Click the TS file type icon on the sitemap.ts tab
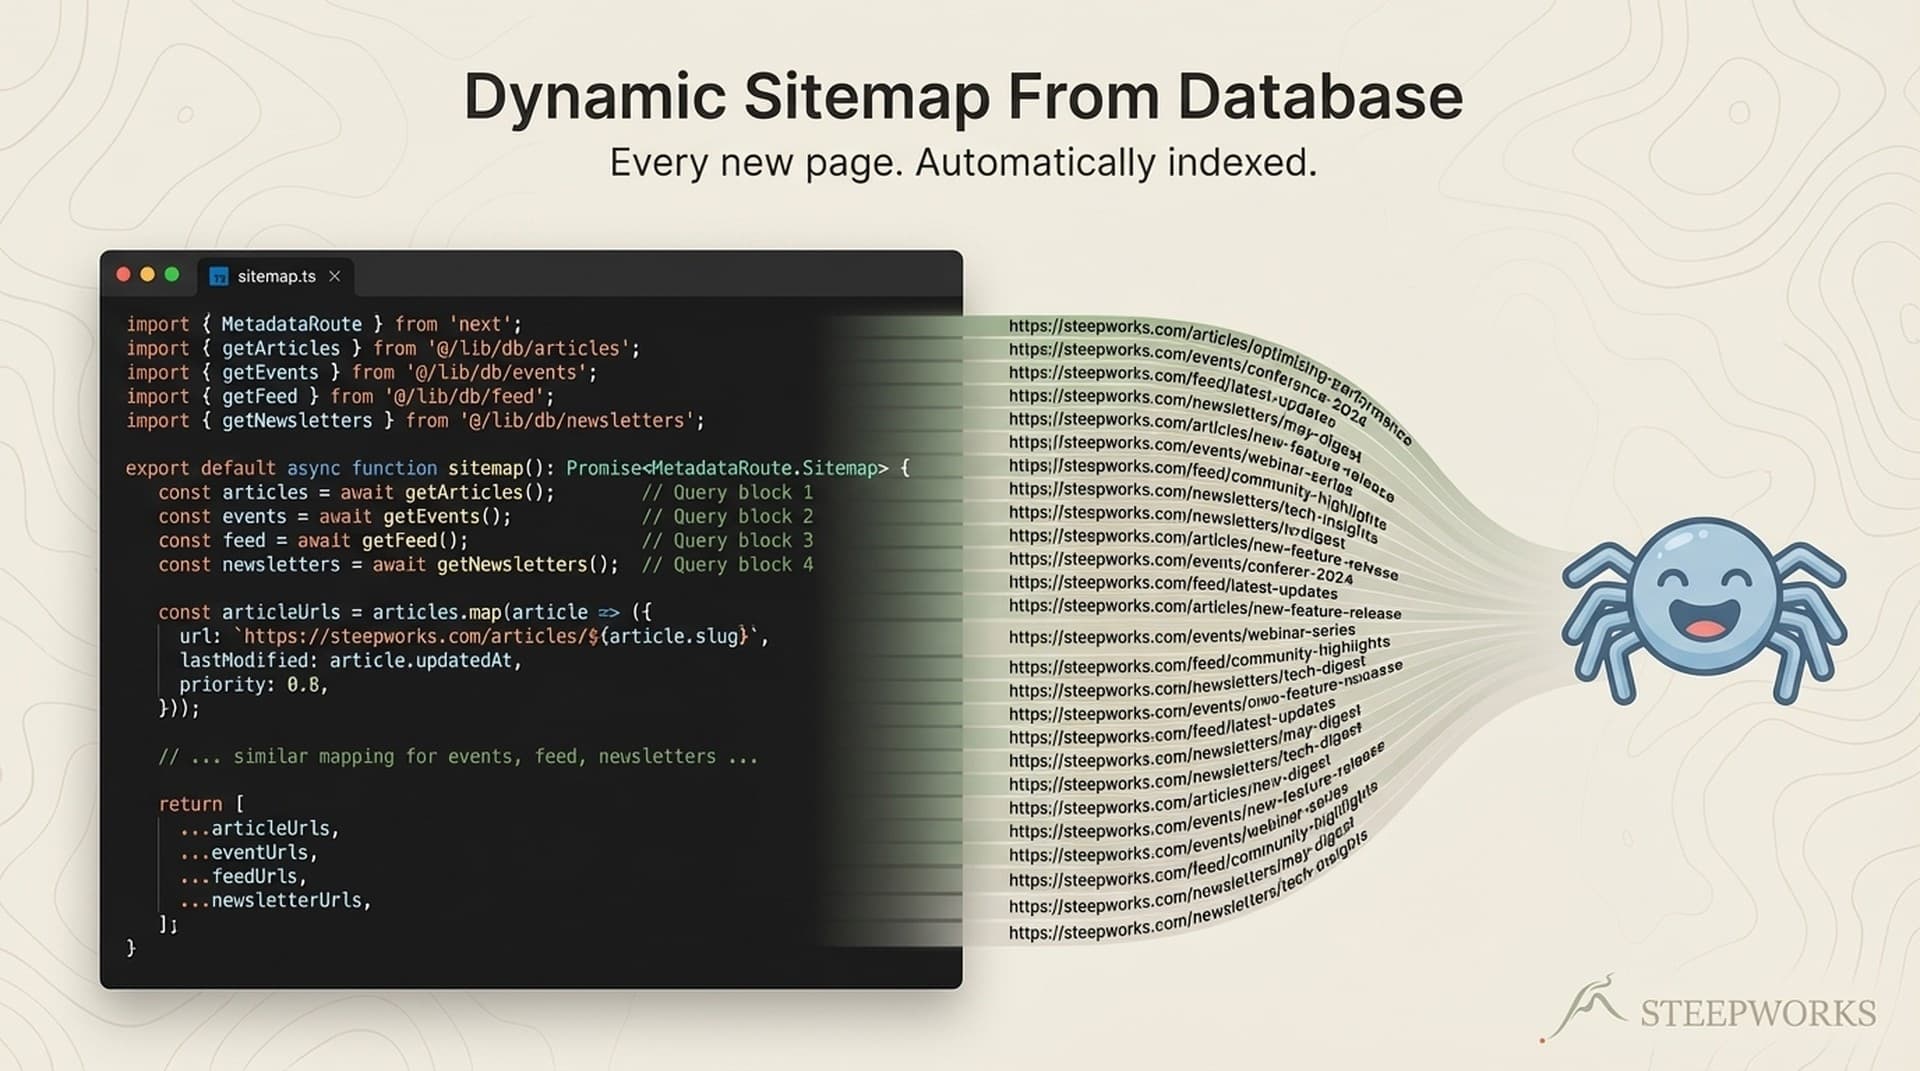 coord(216,277)
